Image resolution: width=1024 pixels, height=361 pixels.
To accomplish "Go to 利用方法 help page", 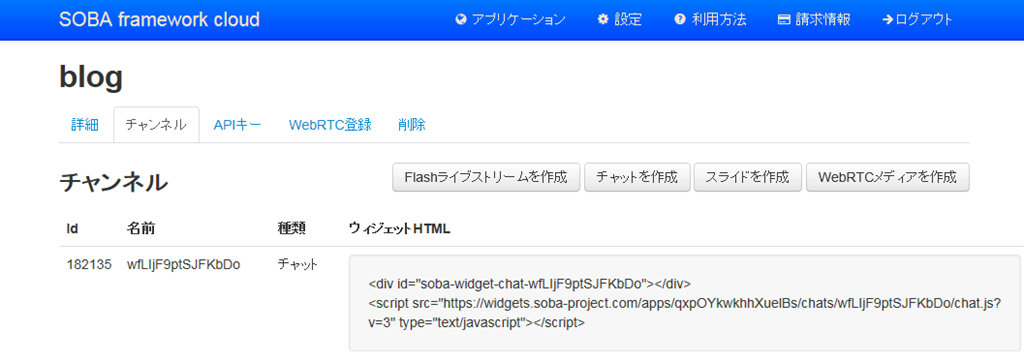I will pyautogui.click(x=711, y=20).
